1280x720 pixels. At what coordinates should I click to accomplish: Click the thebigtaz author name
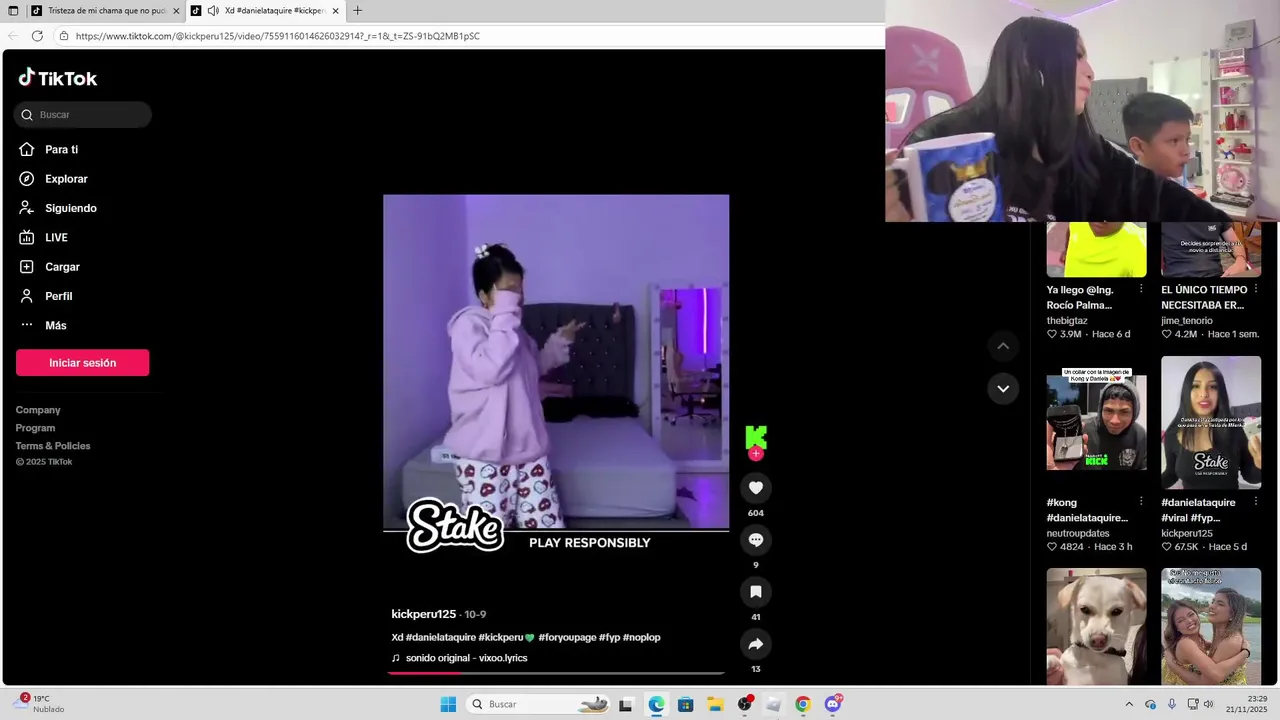coord(1067,321)
